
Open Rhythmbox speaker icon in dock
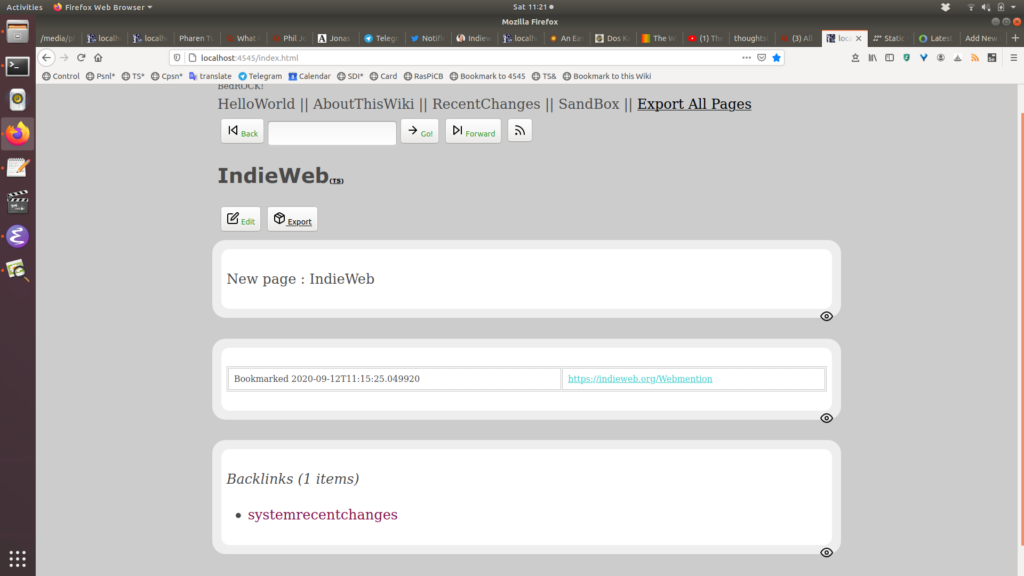[18, 99]
